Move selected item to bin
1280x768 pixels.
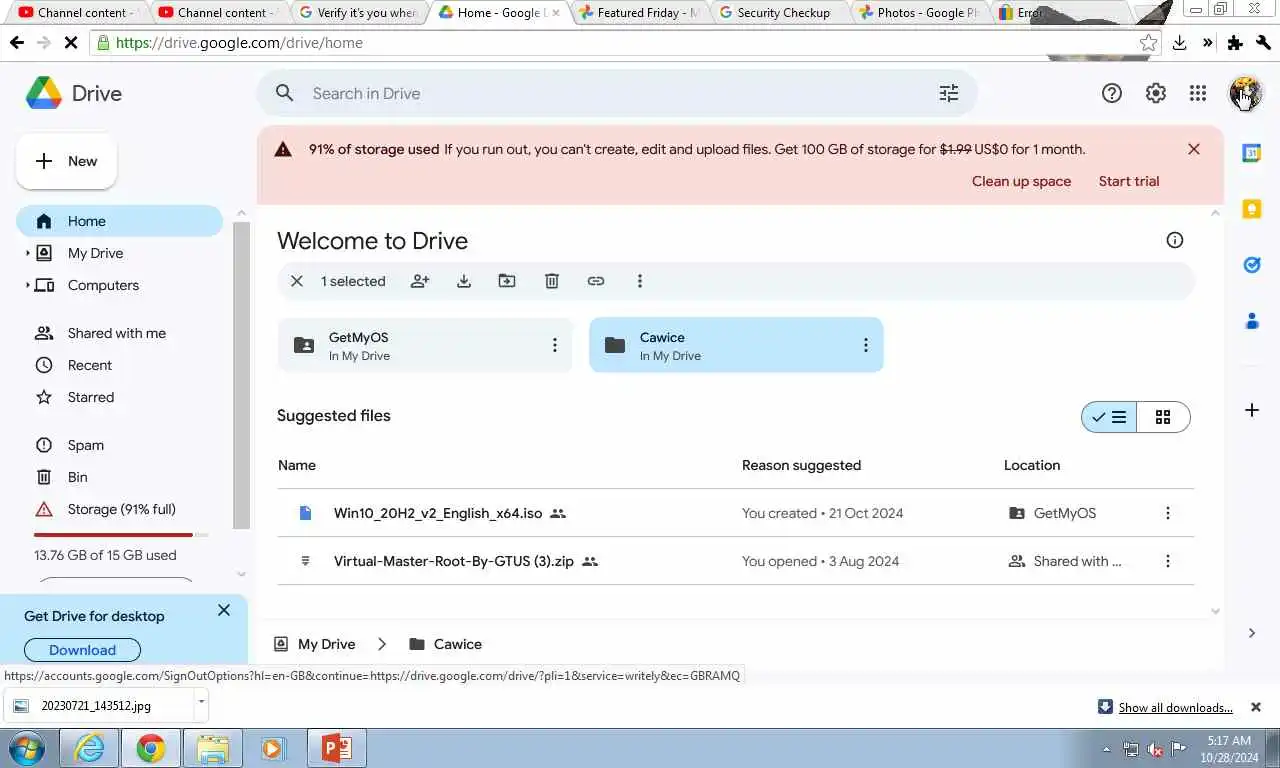551,281
